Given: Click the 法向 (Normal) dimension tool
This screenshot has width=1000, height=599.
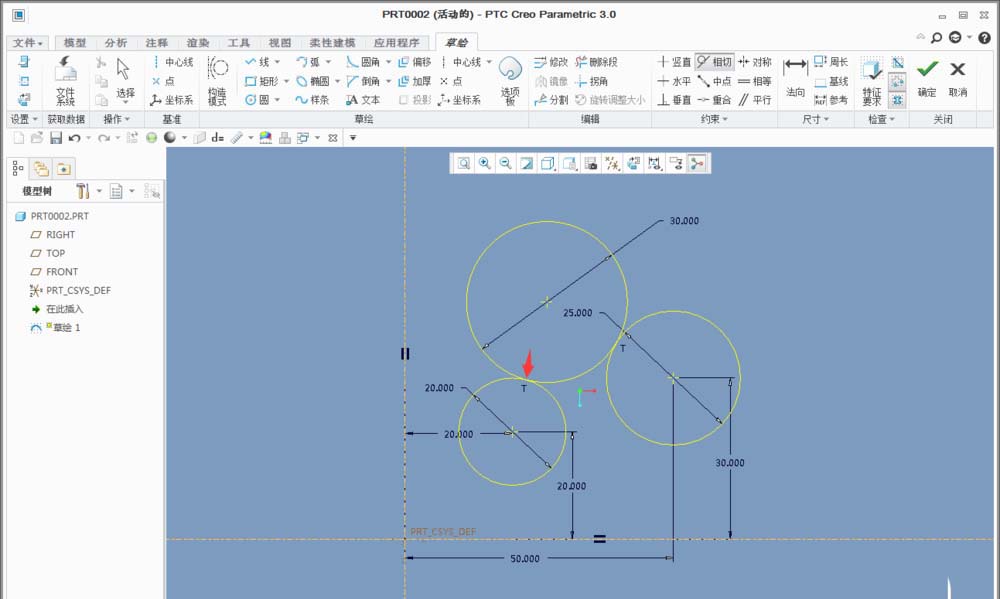Looking at the screenshot, I should click(x=795, y=78).
